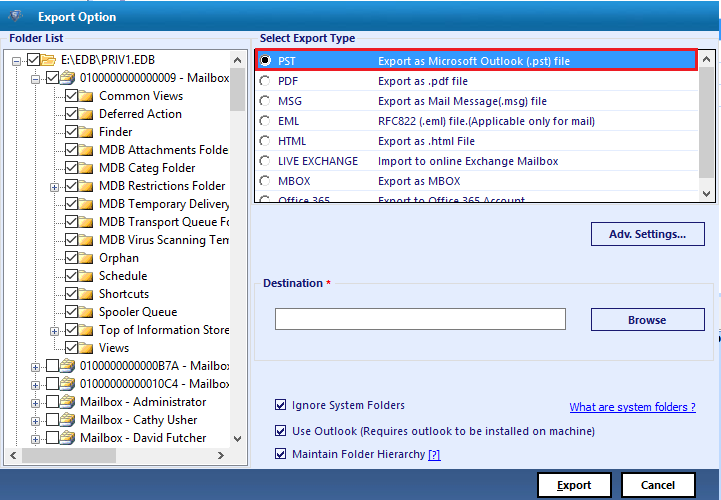The image size is (721, 500).
Task: Click the folder list horizontal scrollbar thumb
Action: tap(69, 455)
